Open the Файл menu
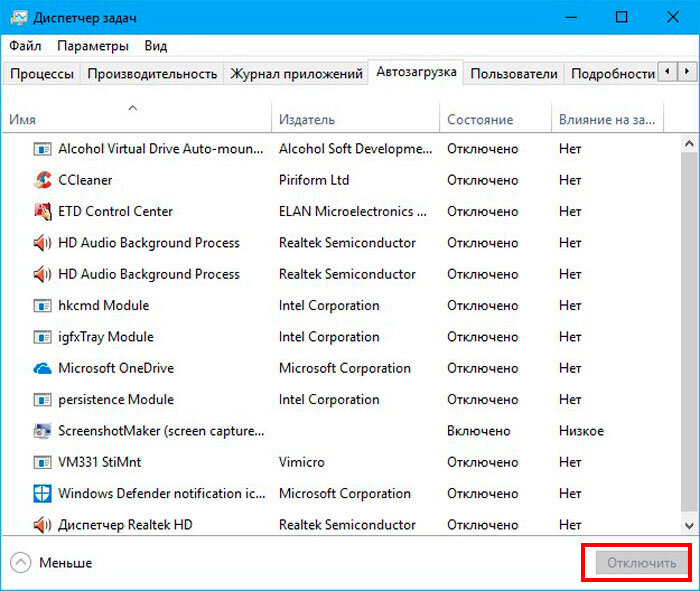Image resolution: width=700 pixels, height=591 pixels. (x=25, y=46)
